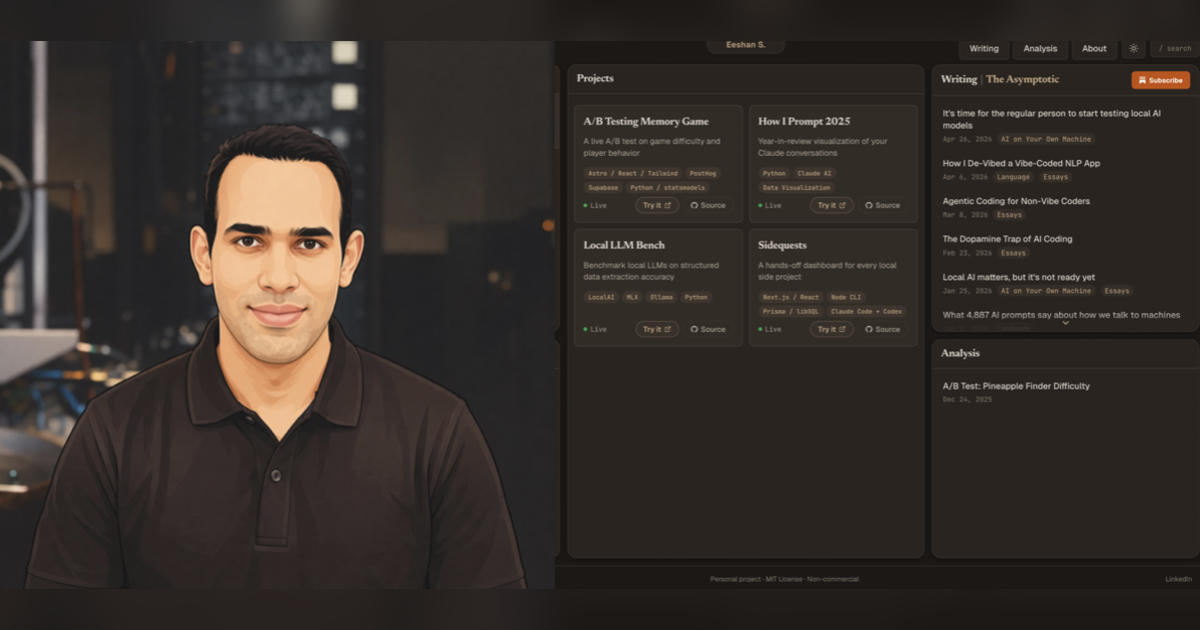Image resolution: width=1200 pixels, height=630 pixels.
Task: Open the Writing nav tab
Action: [984, 48]
